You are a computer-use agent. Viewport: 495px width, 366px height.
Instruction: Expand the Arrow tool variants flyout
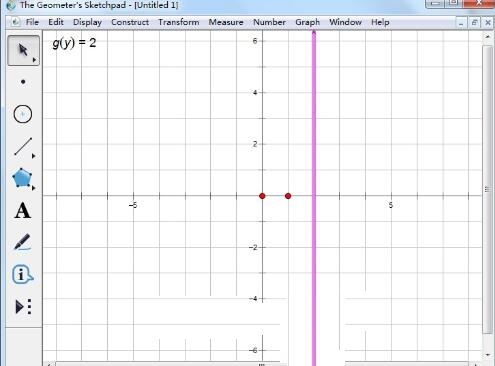point(34,60)
